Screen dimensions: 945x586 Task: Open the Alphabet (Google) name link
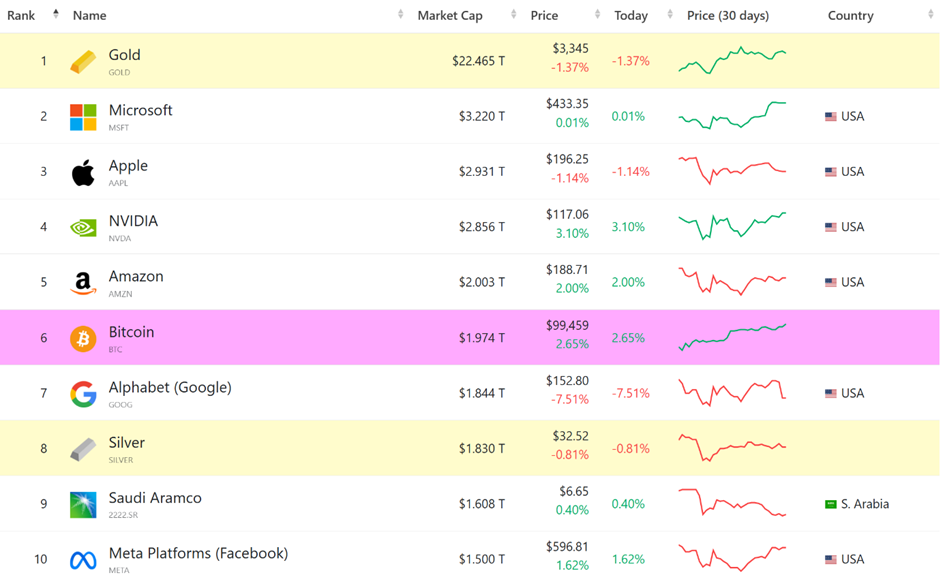pyautogui.click(x=170, y=388)
